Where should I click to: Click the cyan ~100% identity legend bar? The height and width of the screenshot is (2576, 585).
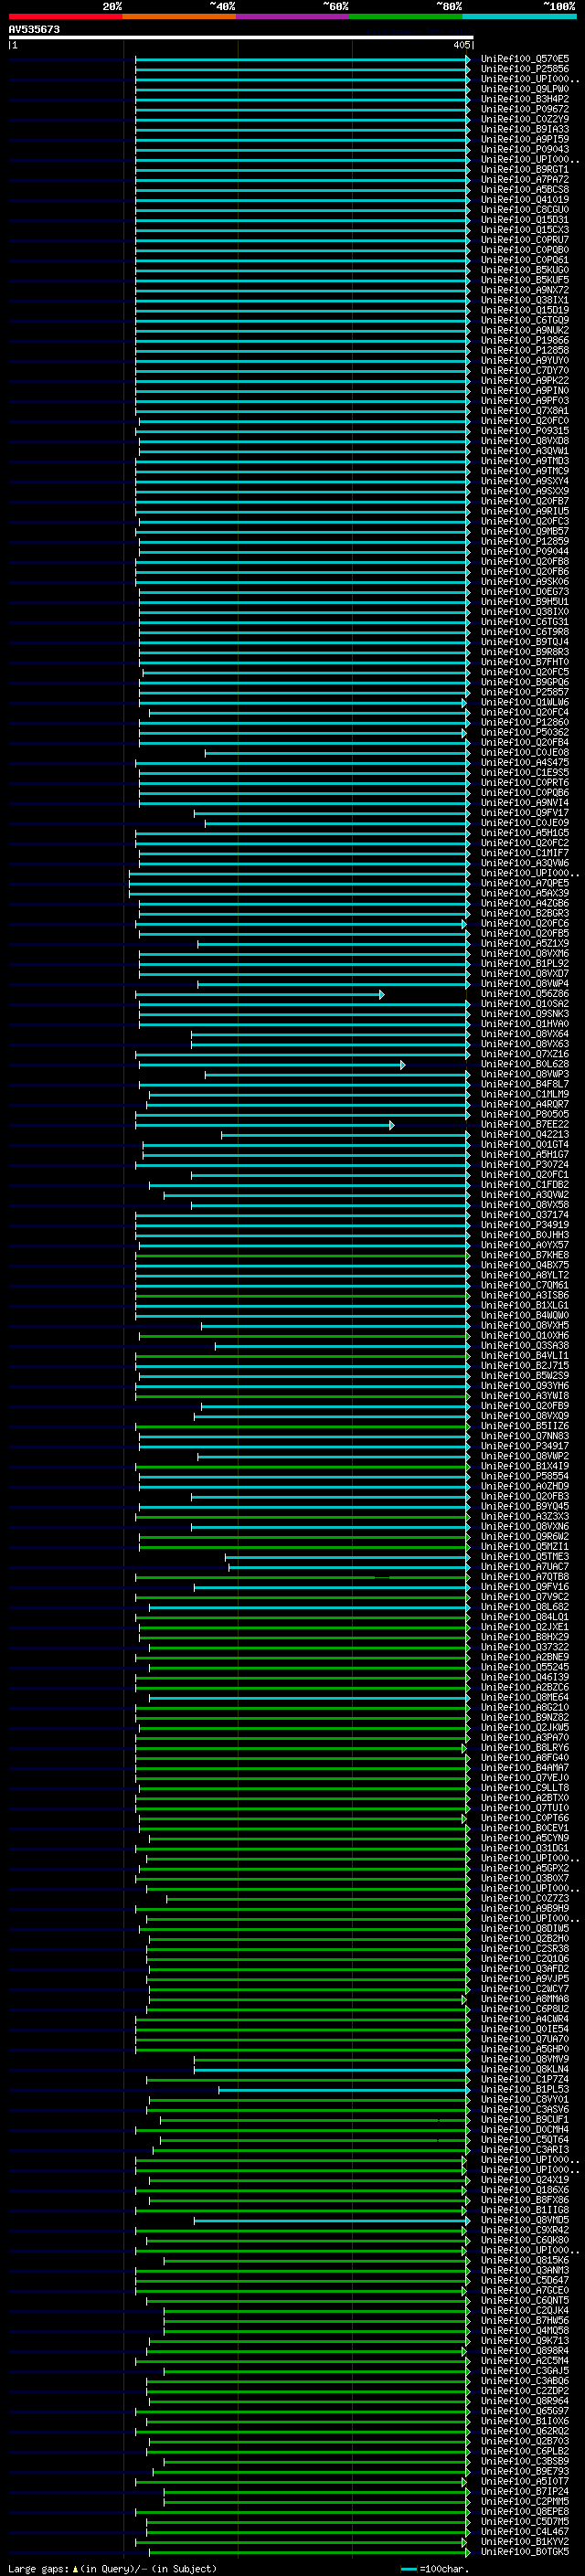click(520, 16)
